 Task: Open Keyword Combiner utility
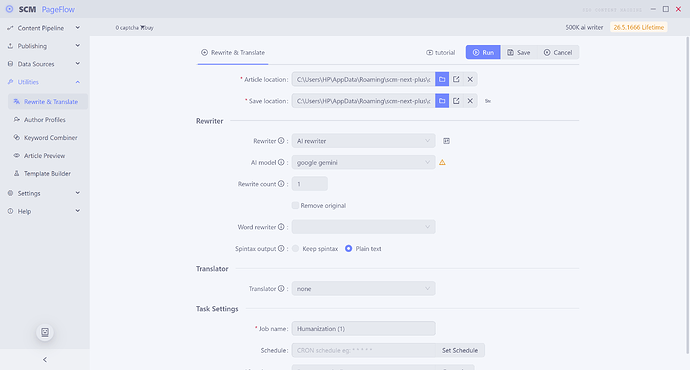click(x=48, y=138)
